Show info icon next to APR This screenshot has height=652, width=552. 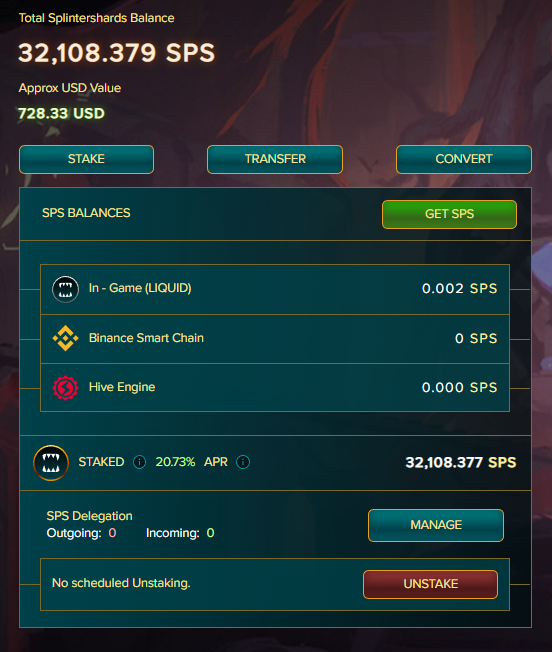click(x=243, y=462)
